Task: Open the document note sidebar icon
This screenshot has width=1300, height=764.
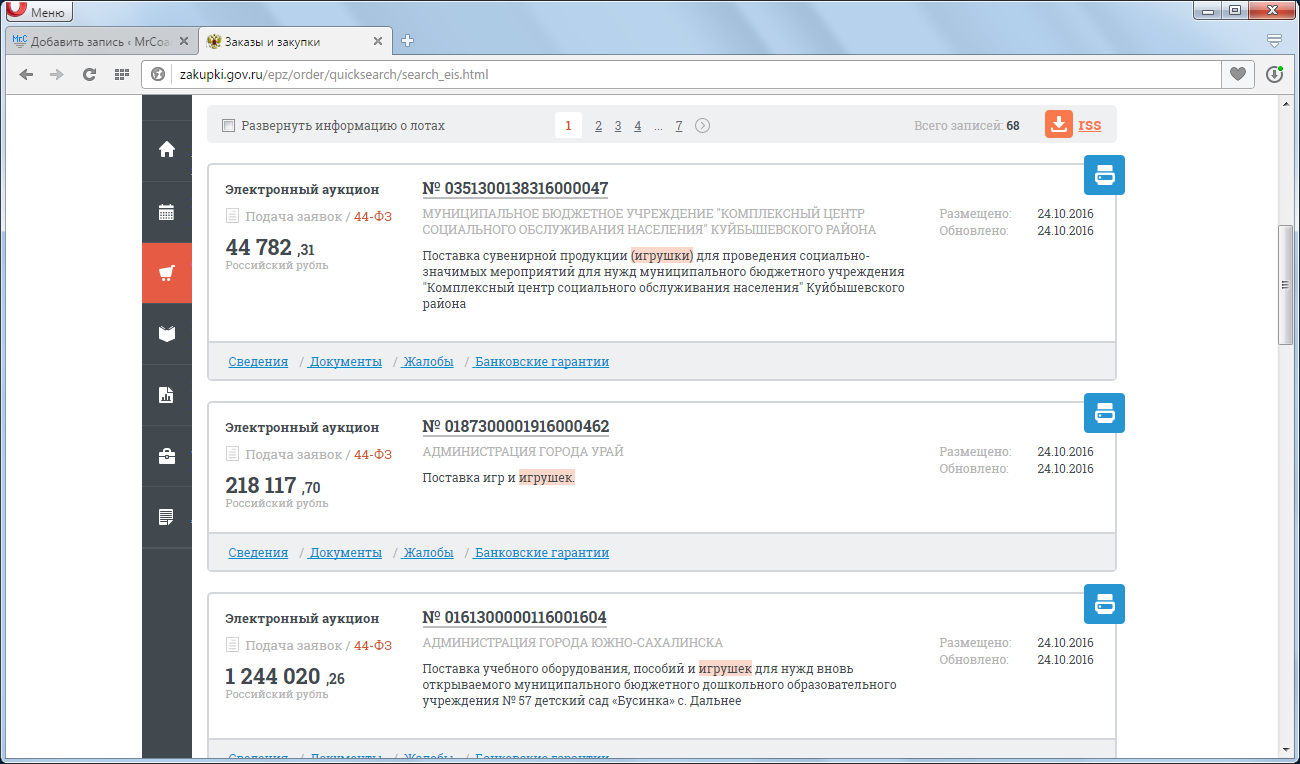Action: [167, 517]
